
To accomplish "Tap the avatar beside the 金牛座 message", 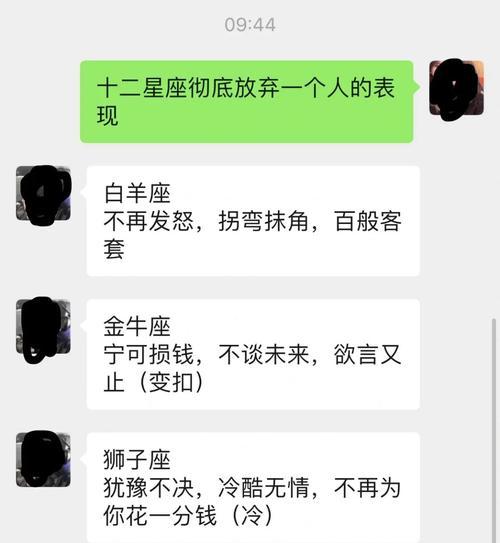I will [43, 327].
